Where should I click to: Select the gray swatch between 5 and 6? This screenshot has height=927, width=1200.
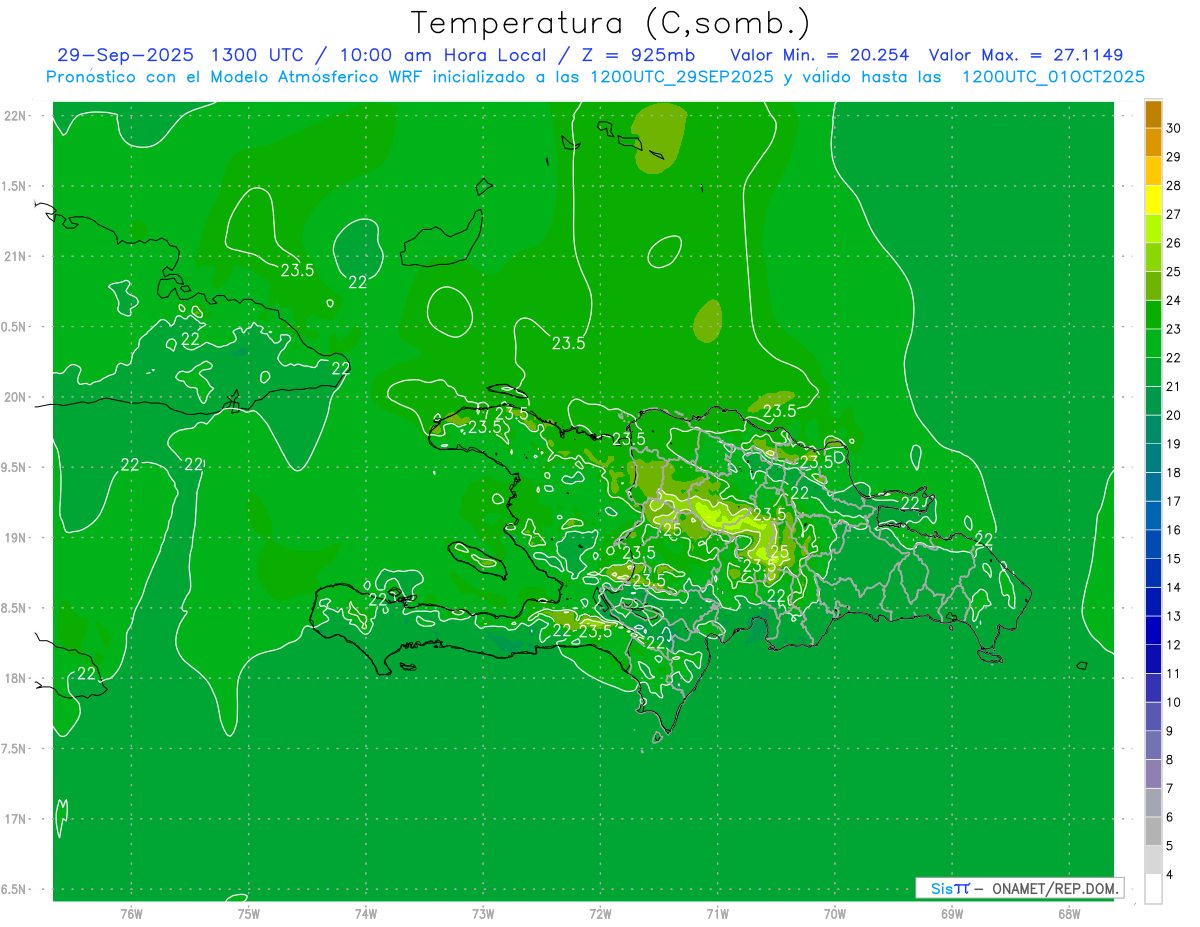[x=1153, y=831]
